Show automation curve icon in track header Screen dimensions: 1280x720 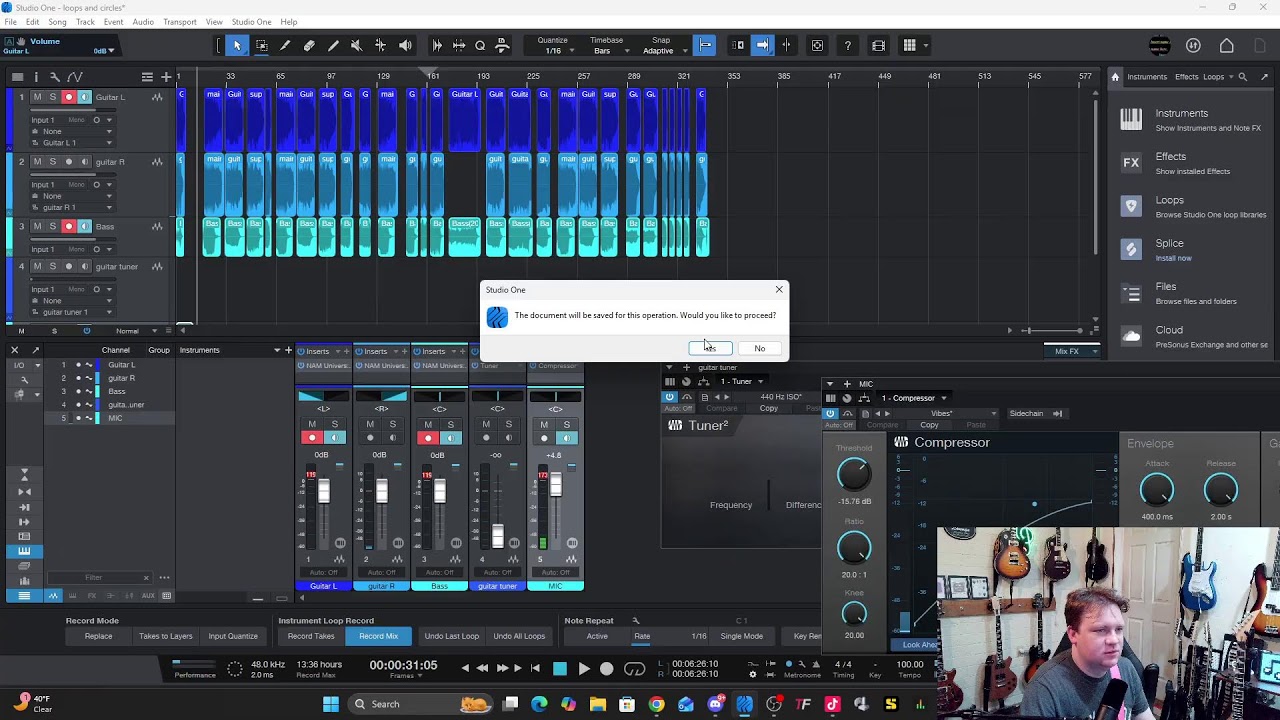(75, 77)
